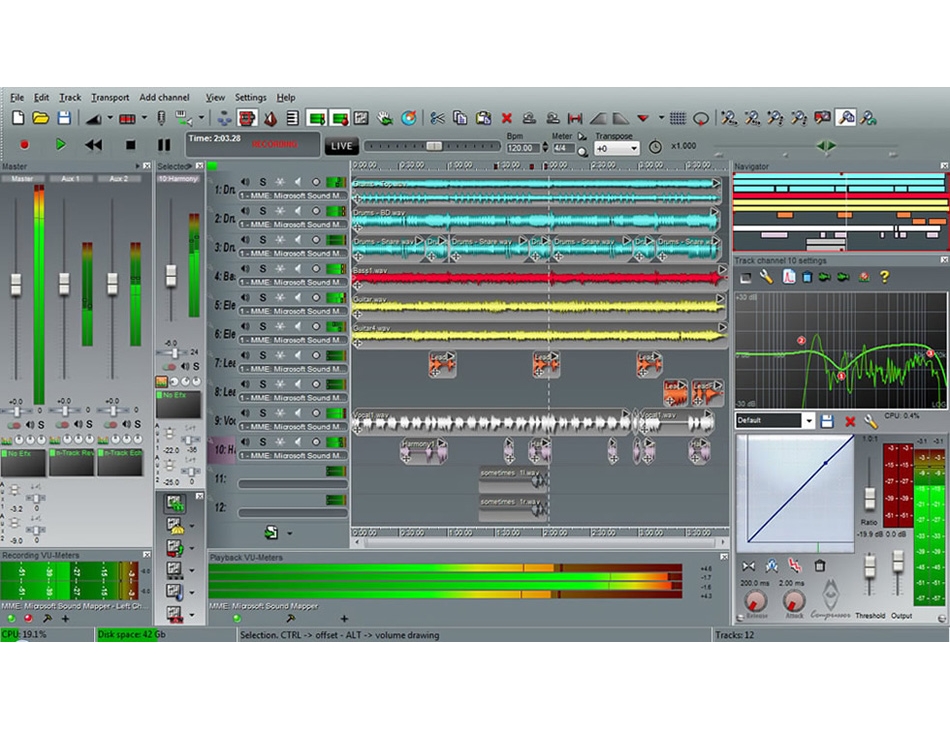The width and height of the screenshot is (950, 730).
Task: Solo the Aux 1 channel
Action: pos(89,424)
